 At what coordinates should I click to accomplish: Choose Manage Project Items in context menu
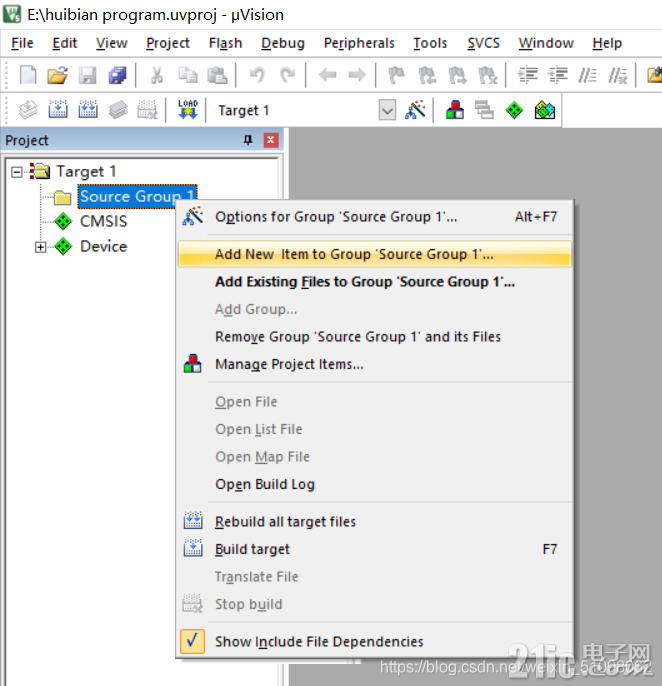point(375,364)
